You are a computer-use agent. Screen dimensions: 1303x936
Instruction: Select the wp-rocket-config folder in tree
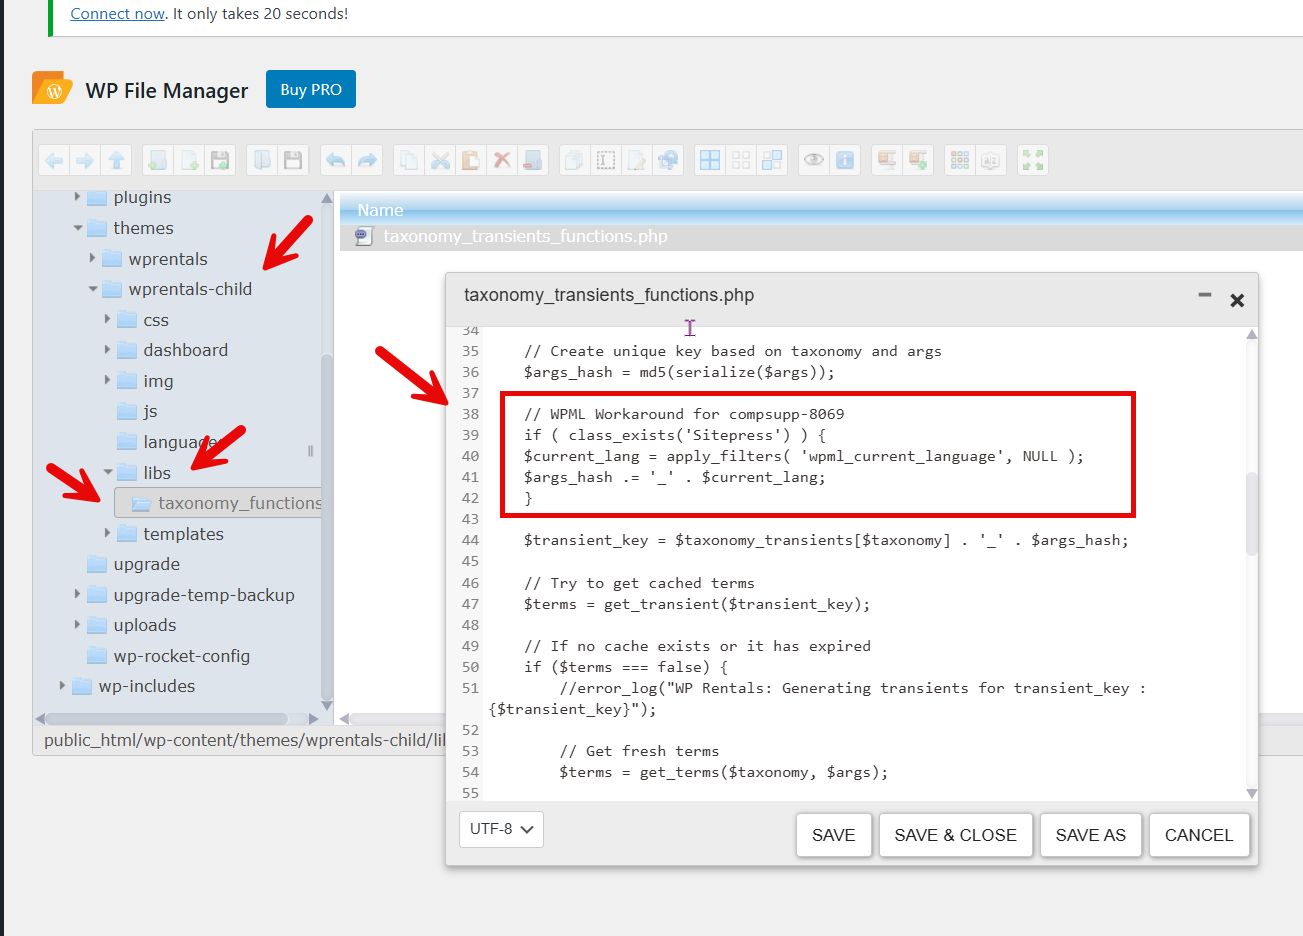[x=181, y=656]
